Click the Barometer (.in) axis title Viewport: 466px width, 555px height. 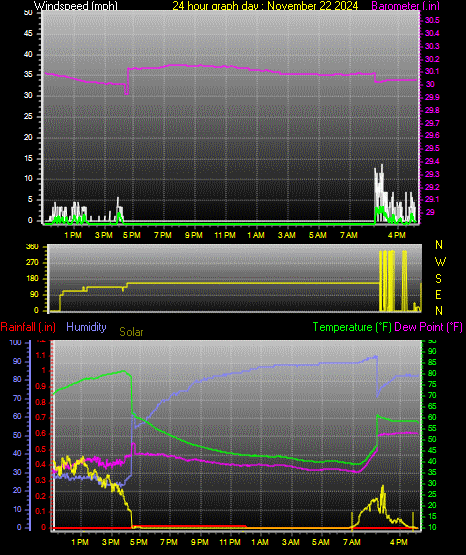click(x=405, y=6)
